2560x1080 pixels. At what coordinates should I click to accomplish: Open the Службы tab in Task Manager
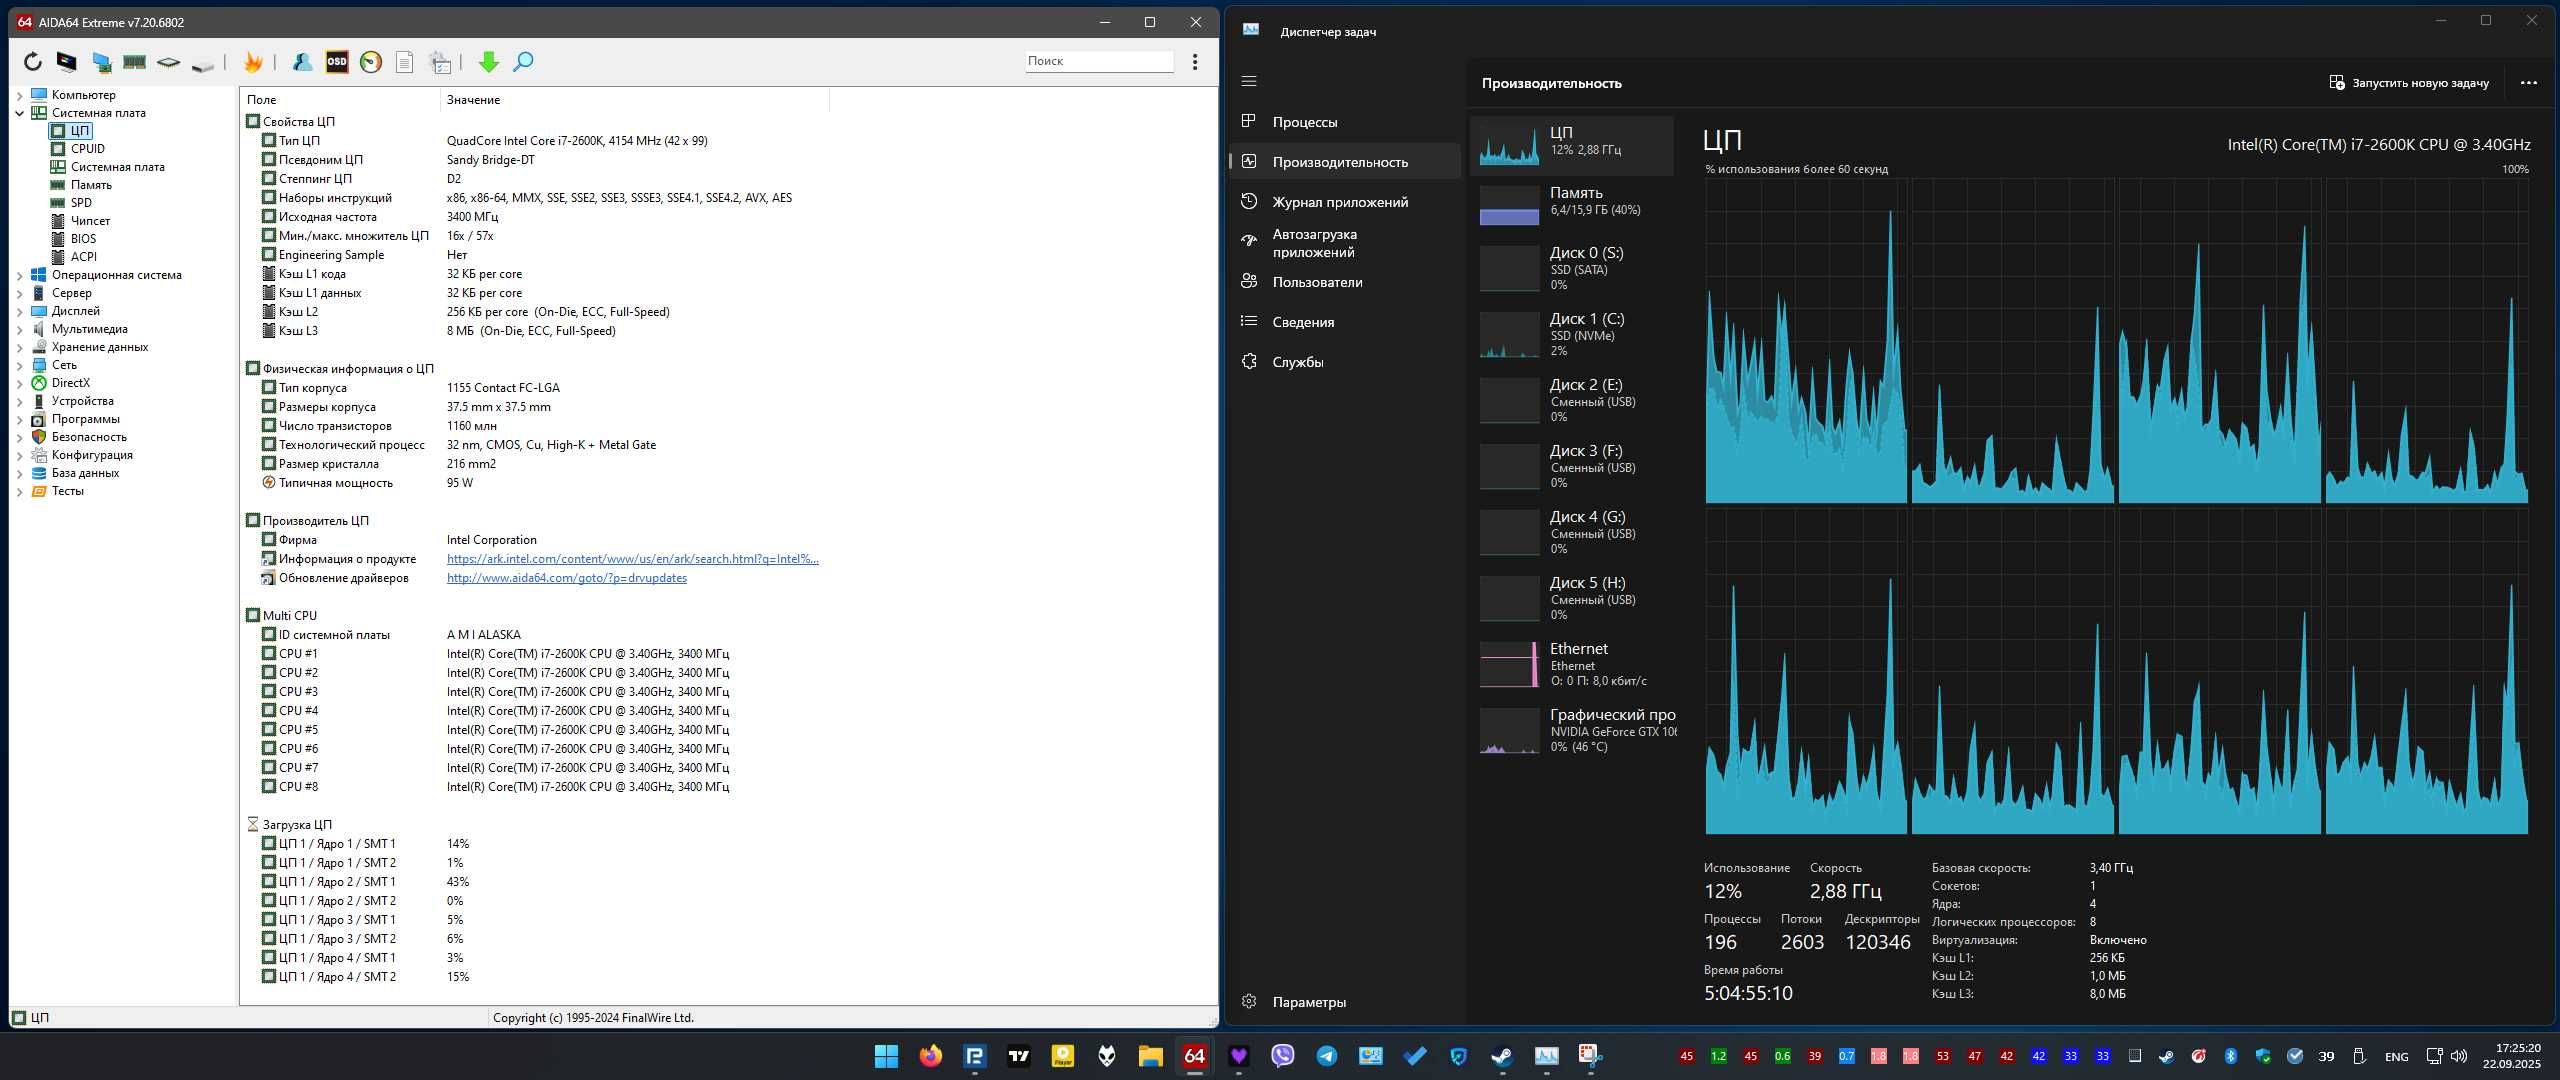pos(1344,362)
